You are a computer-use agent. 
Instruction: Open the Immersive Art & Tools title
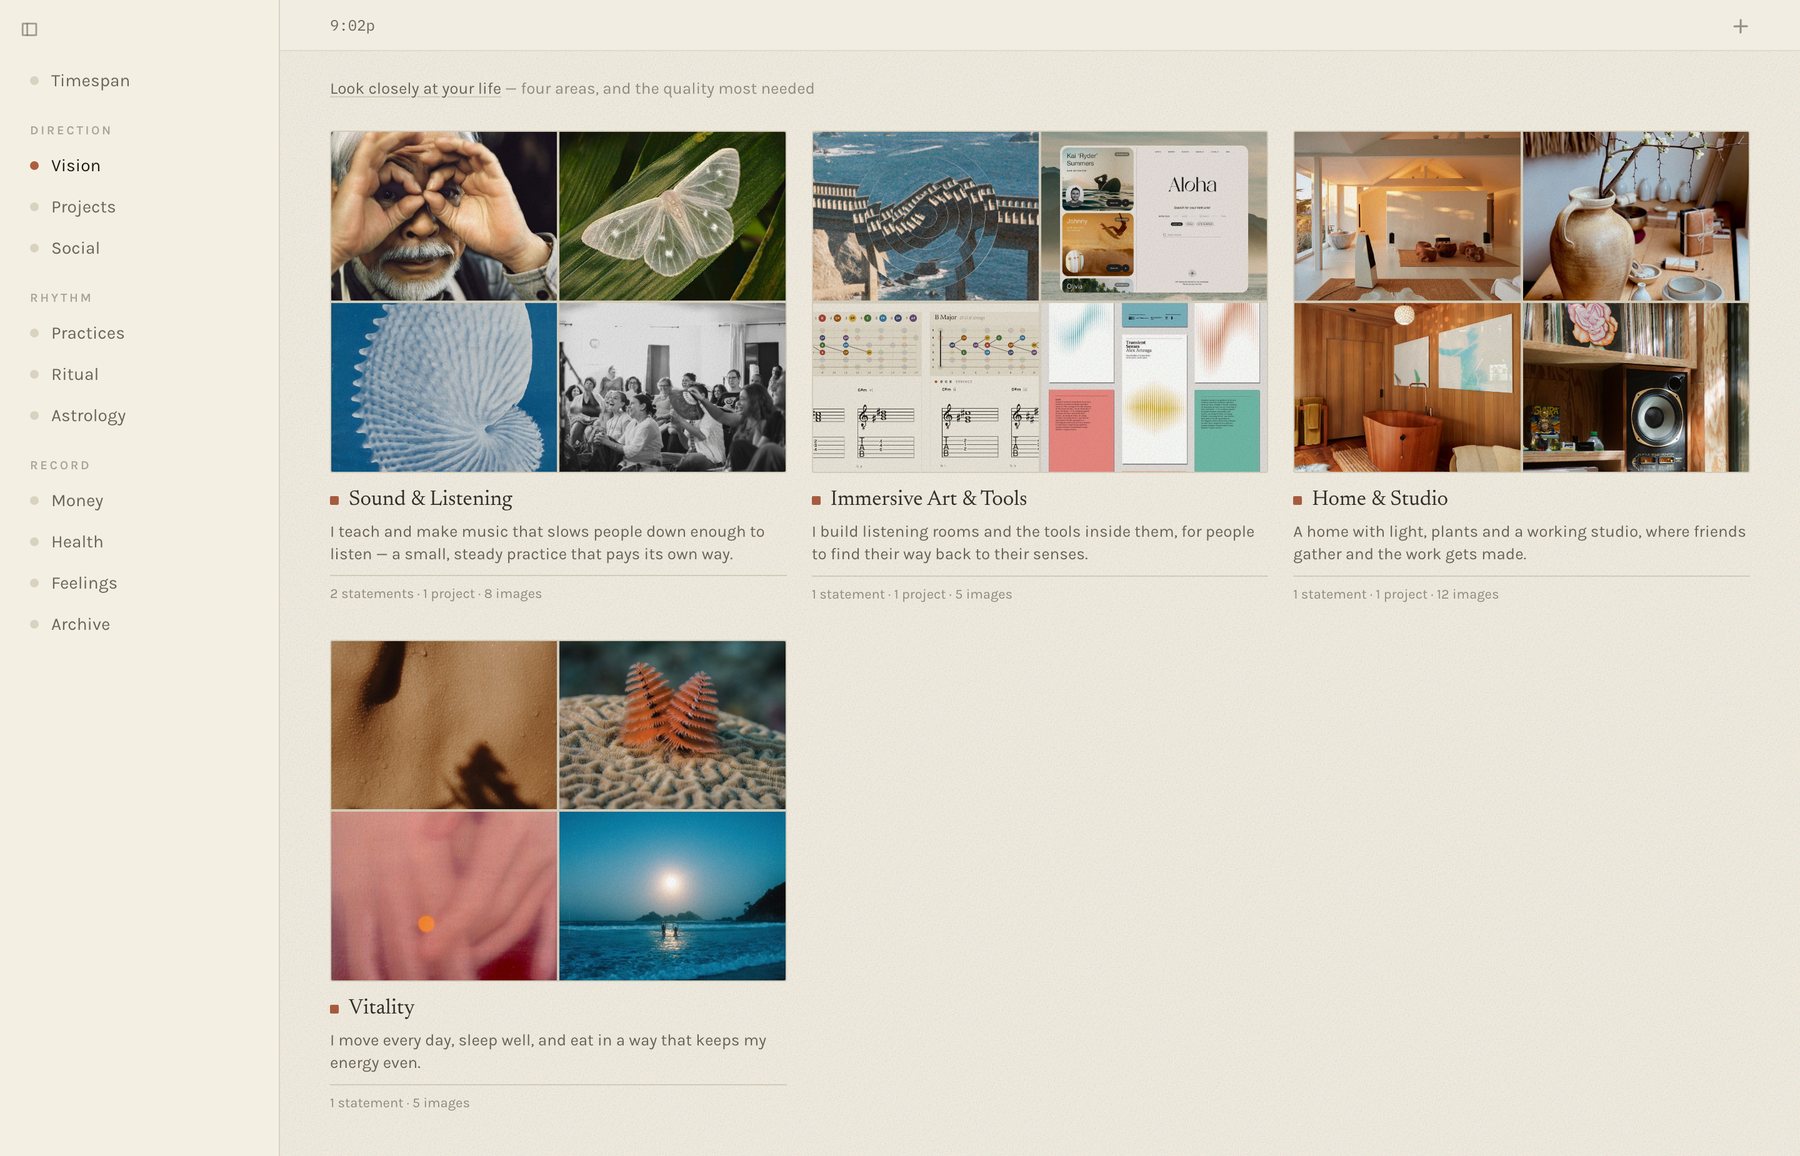pos(928,498)
